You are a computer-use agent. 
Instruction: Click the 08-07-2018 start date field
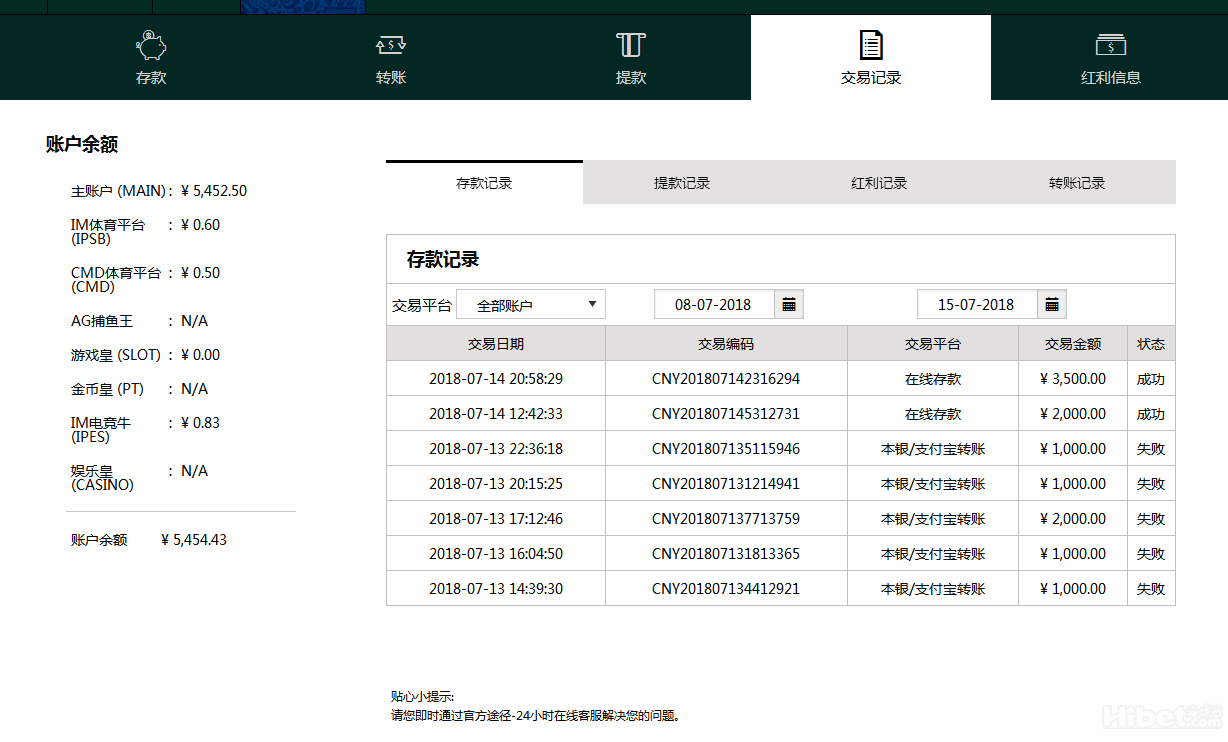713,305
